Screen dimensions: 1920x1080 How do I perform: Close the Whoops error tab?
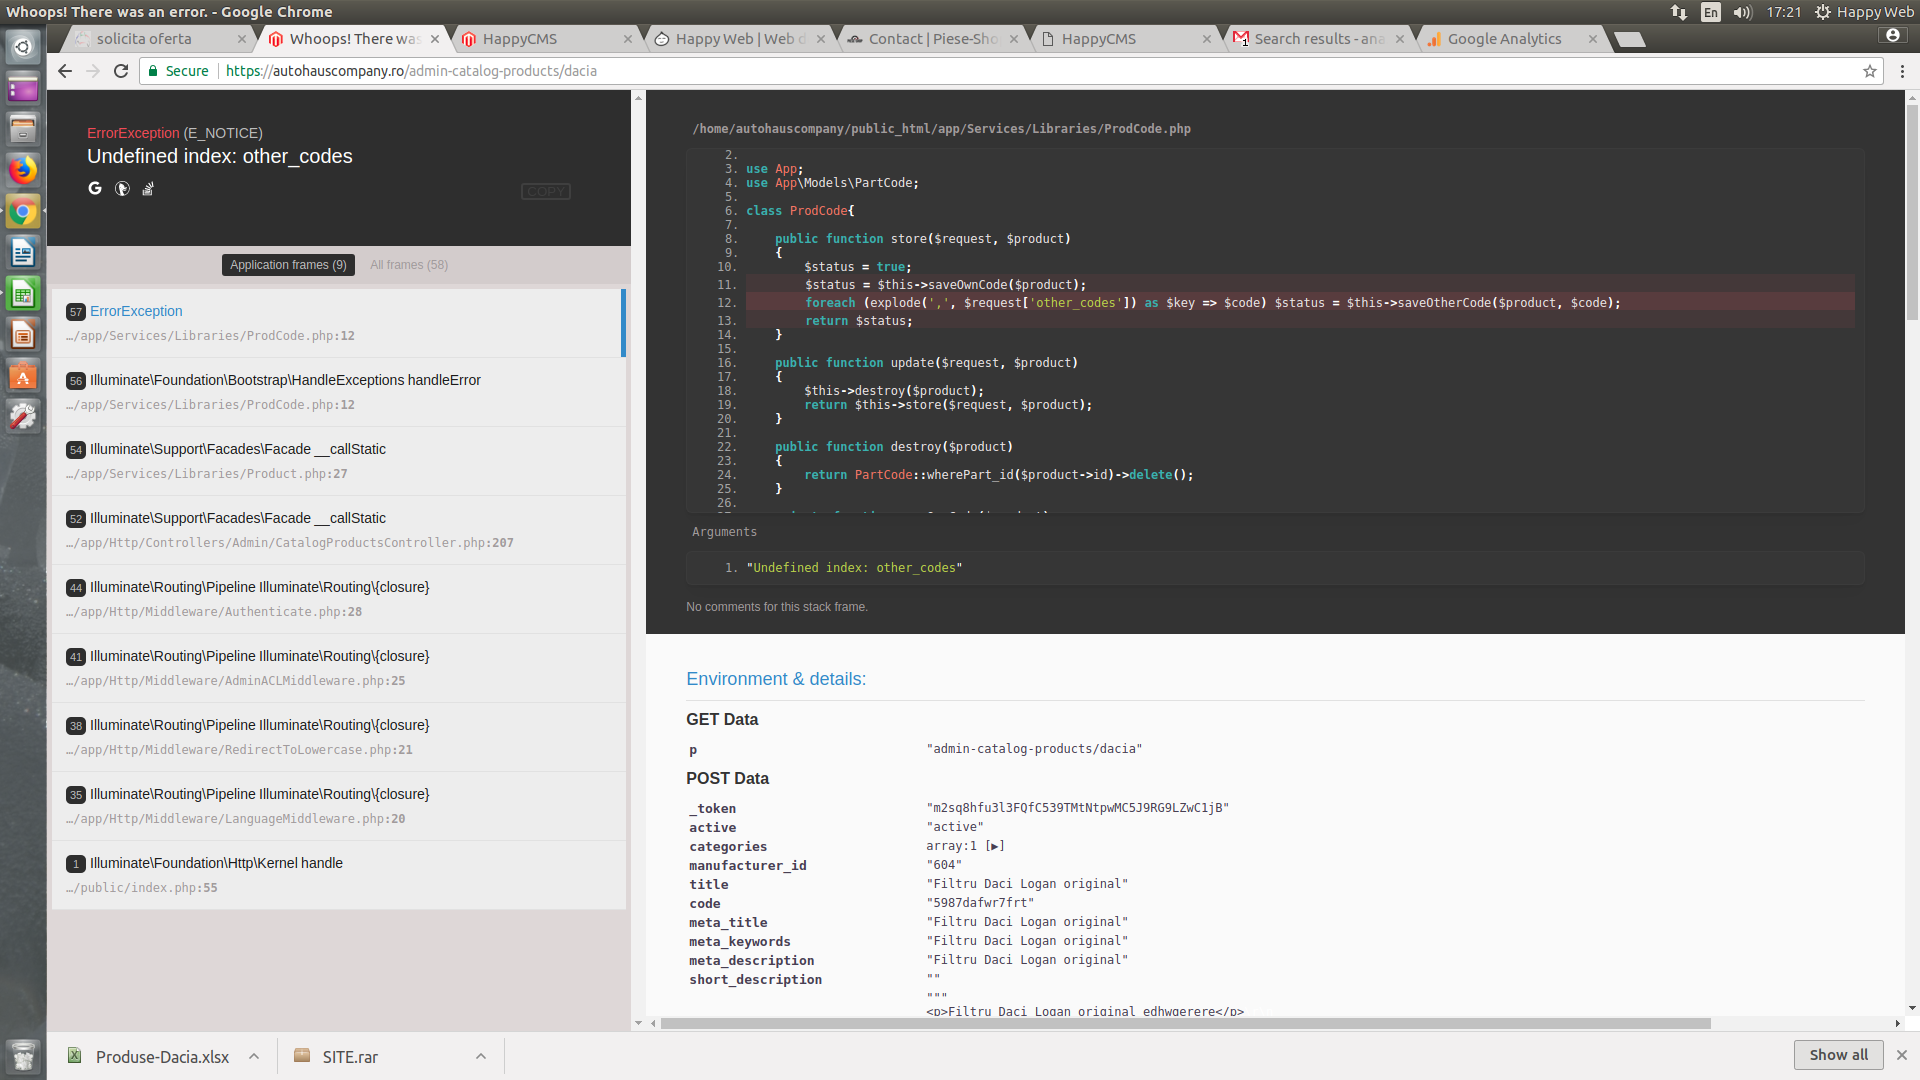click(x=435, y=39)
